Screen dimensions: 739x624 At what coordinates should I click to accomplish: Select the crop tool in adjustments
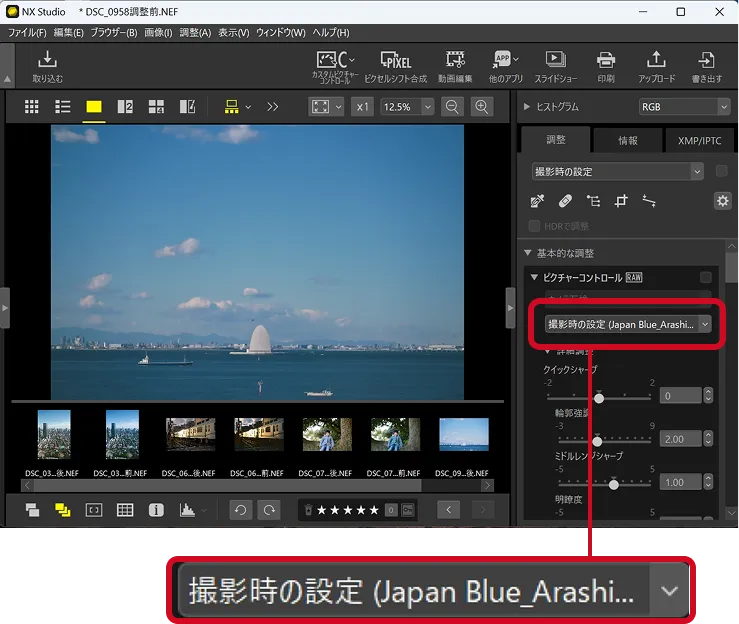click(x=621, y=201)
